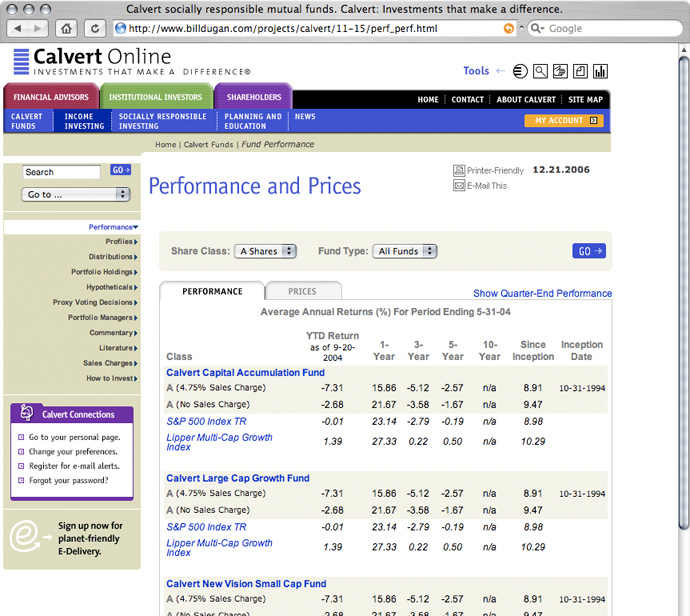Expand How to Invest in sidebar
The image size is (690, 616).
click(x=112, y=378)
